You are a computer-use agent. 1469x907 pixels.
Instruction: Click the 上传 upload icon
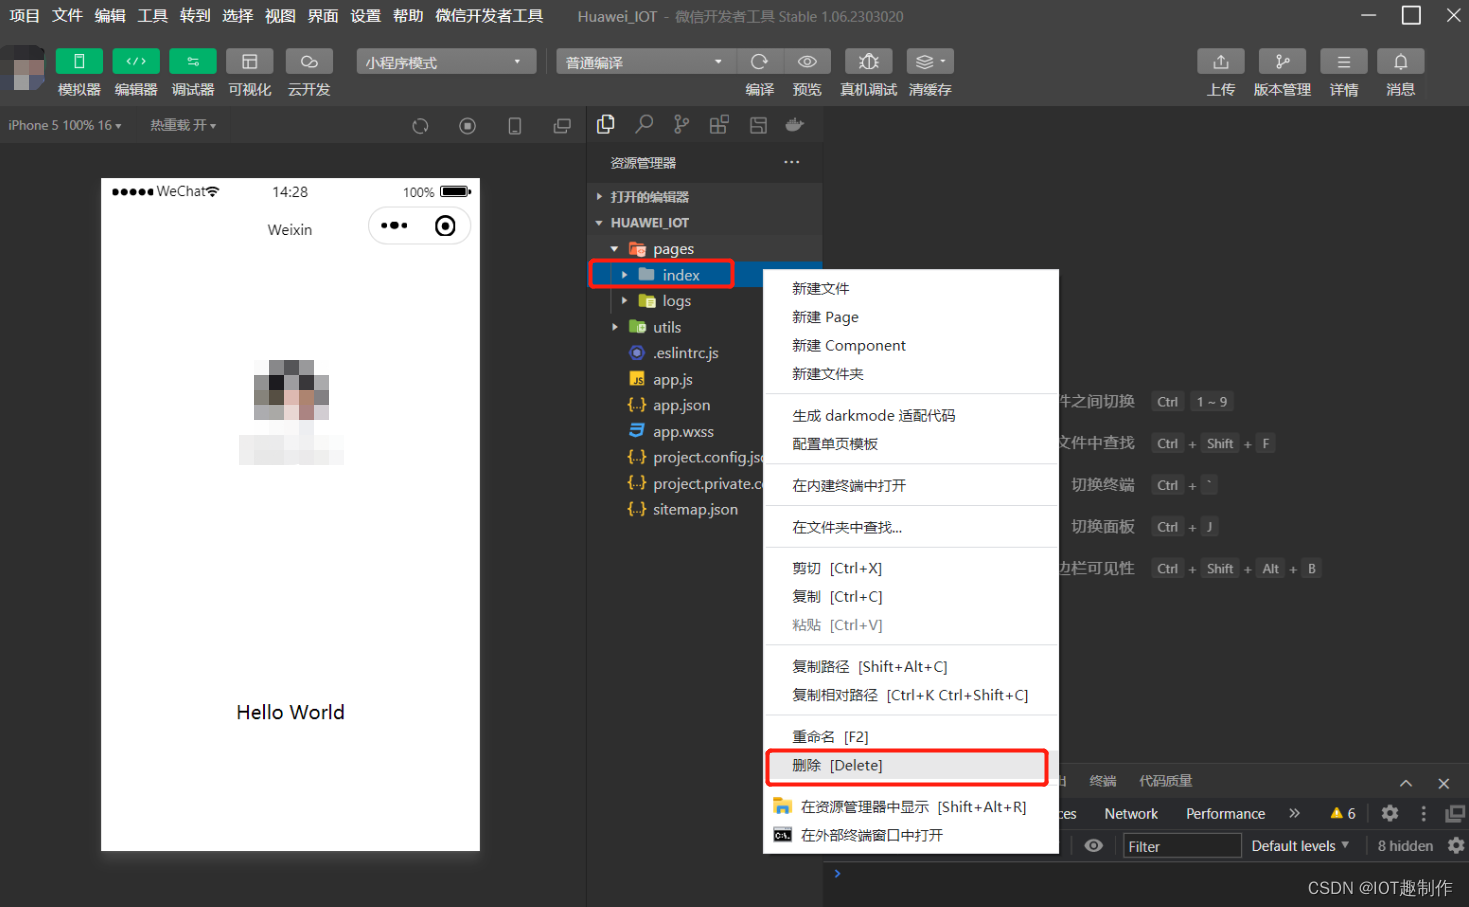tap(1220, 62)
